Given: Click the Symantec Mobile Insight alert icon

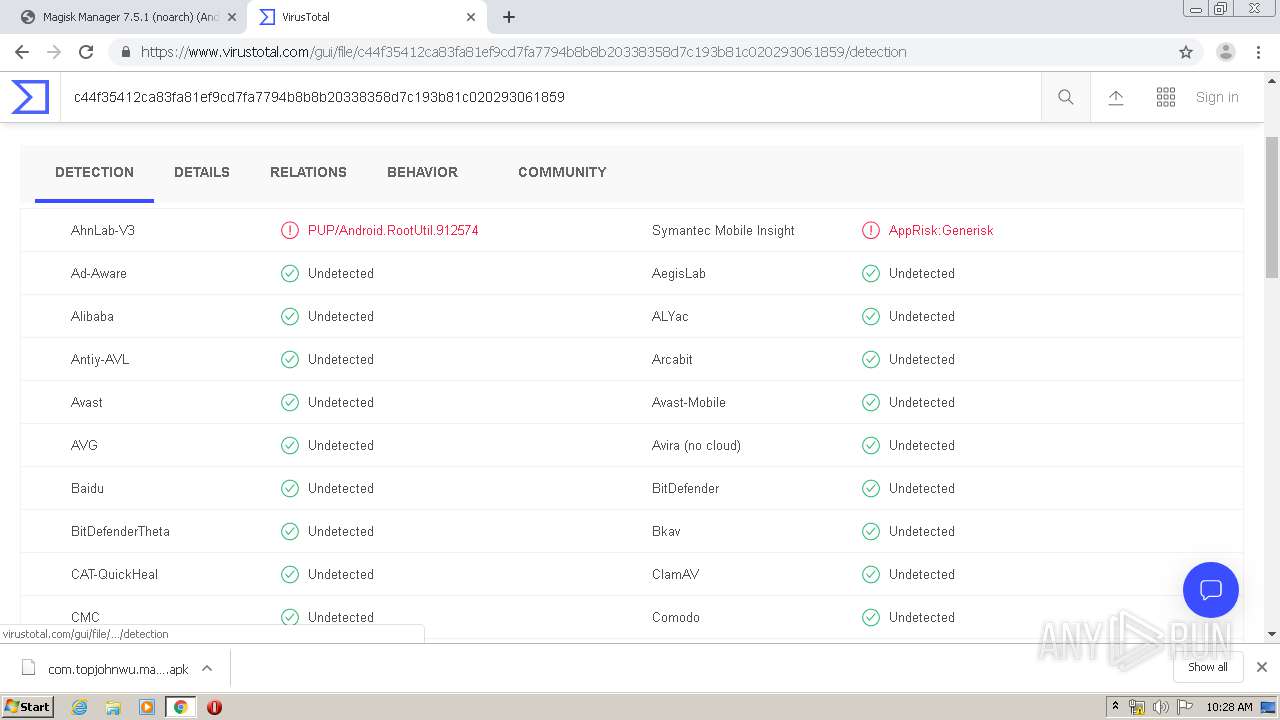Looking at the screenshot, I should click(871, 230).
